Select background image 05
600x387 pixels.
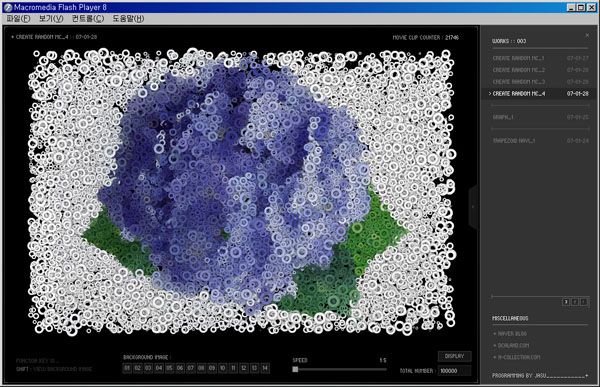[x=170, y=368]
